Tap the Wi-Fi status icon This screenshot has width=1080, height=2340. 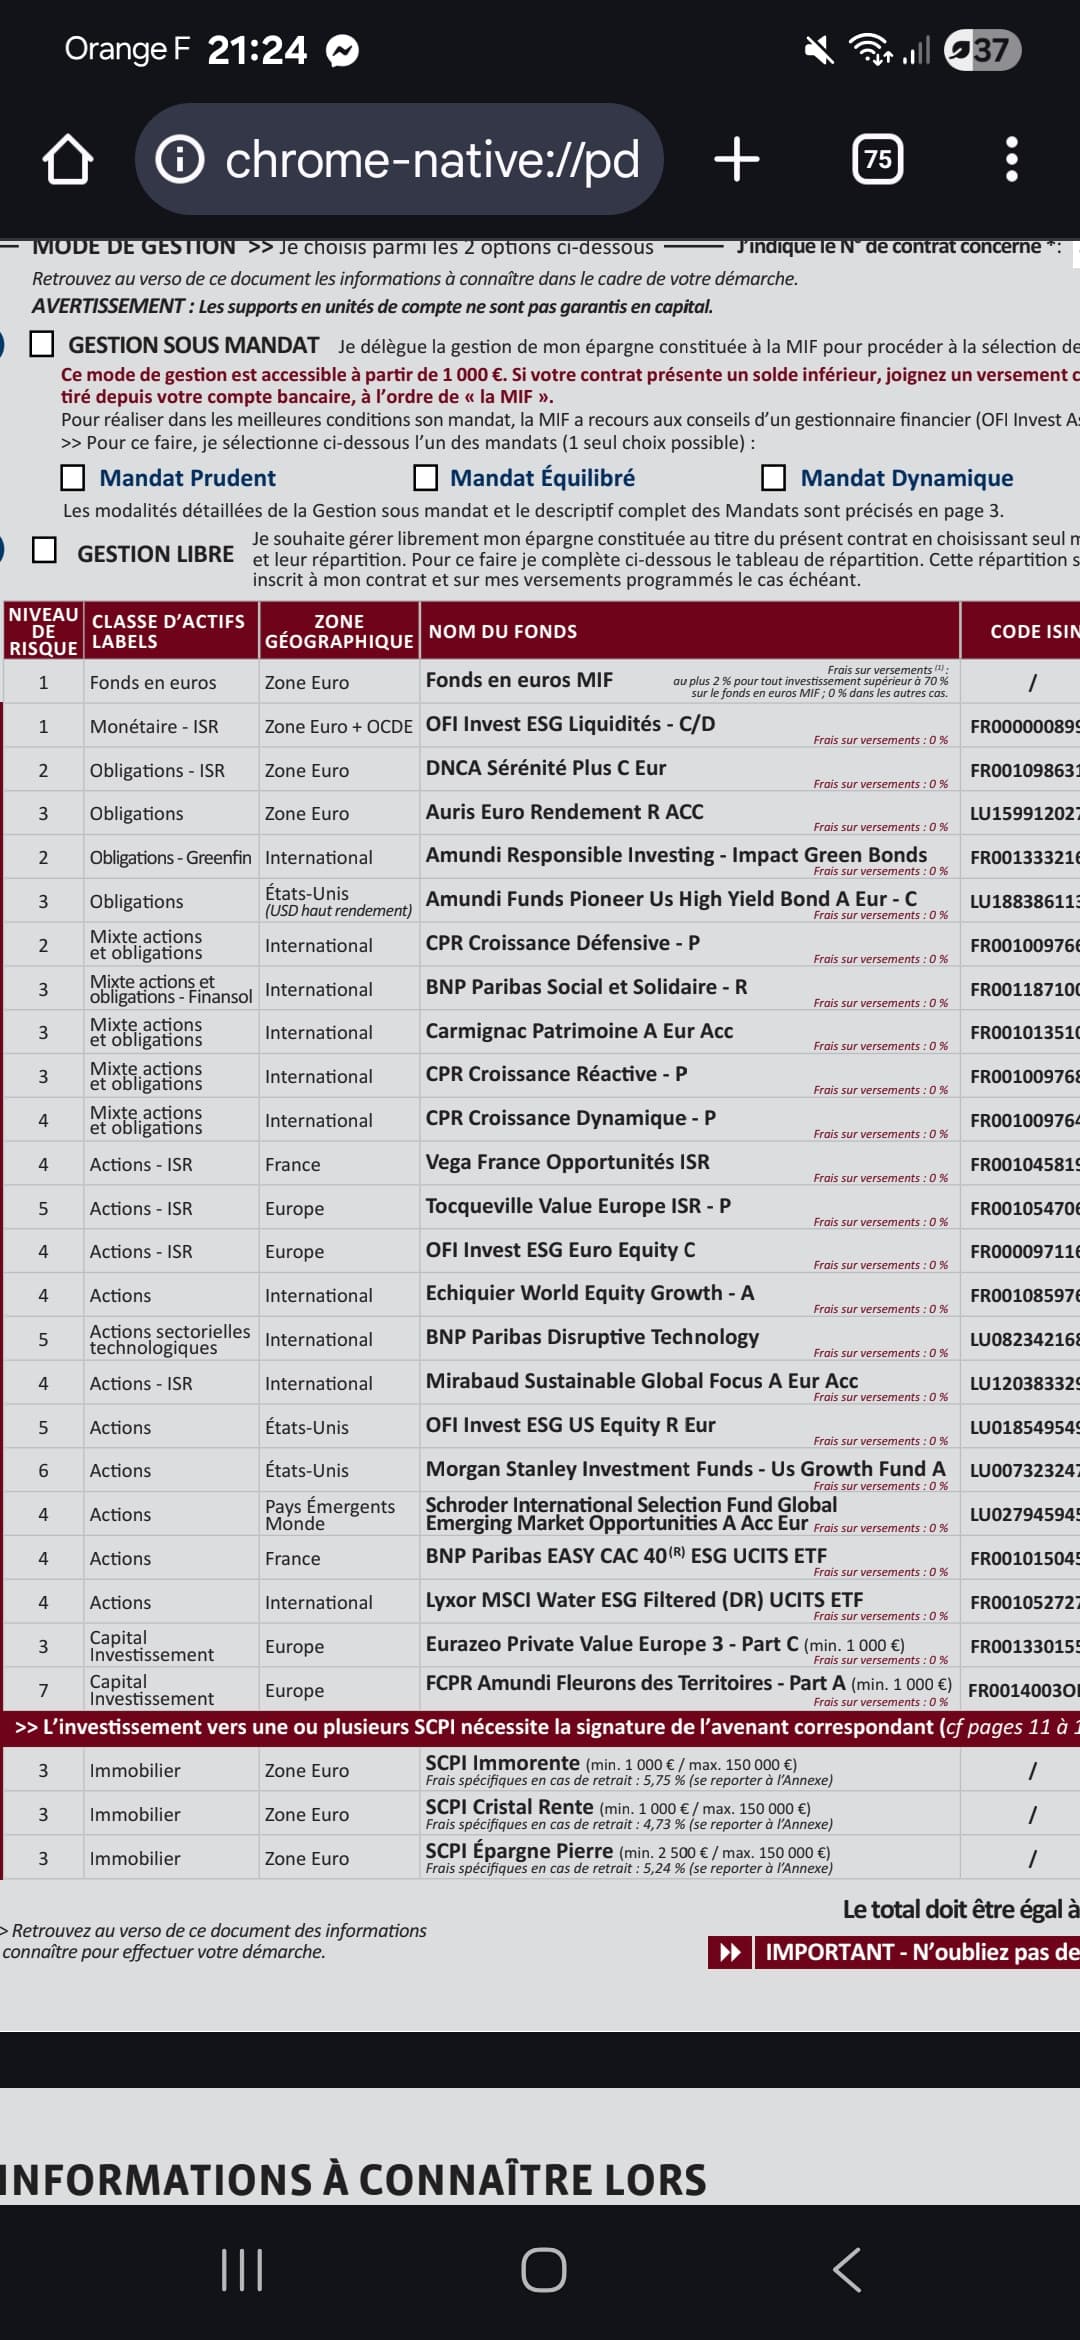coord(871,50)
